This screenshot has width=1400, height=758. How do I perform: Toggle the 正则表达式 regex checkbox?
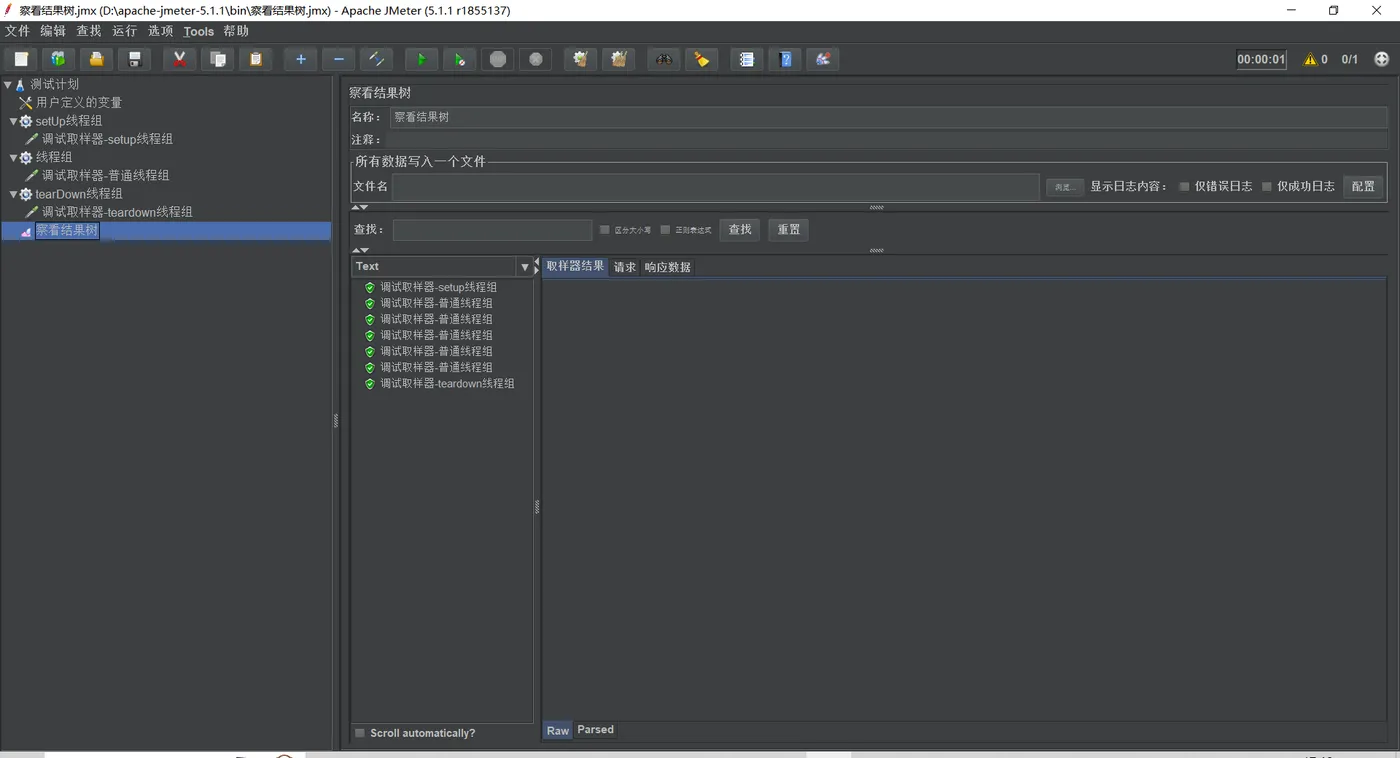[665, 230]
